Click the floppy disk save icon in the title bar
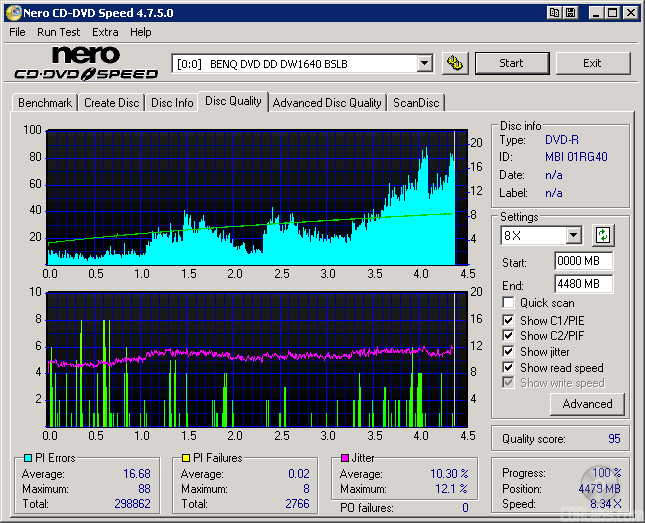 click(570, 12)
